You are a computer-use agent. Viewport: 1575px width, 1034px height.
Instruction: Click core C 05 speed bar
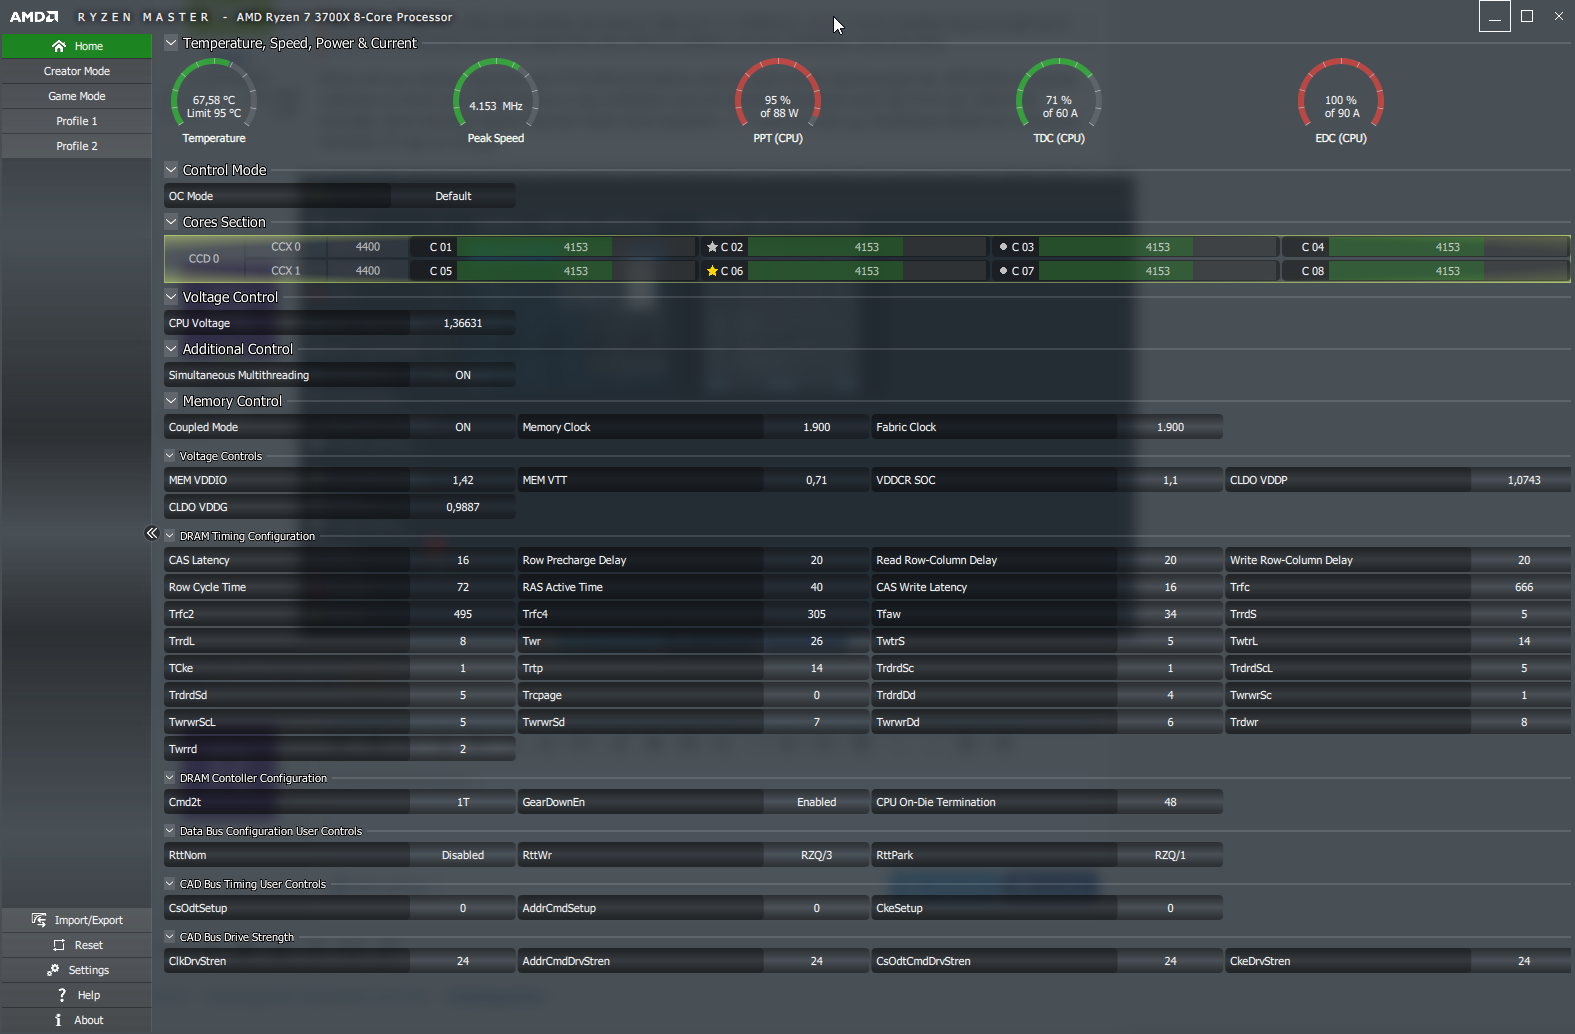[576, 271]
